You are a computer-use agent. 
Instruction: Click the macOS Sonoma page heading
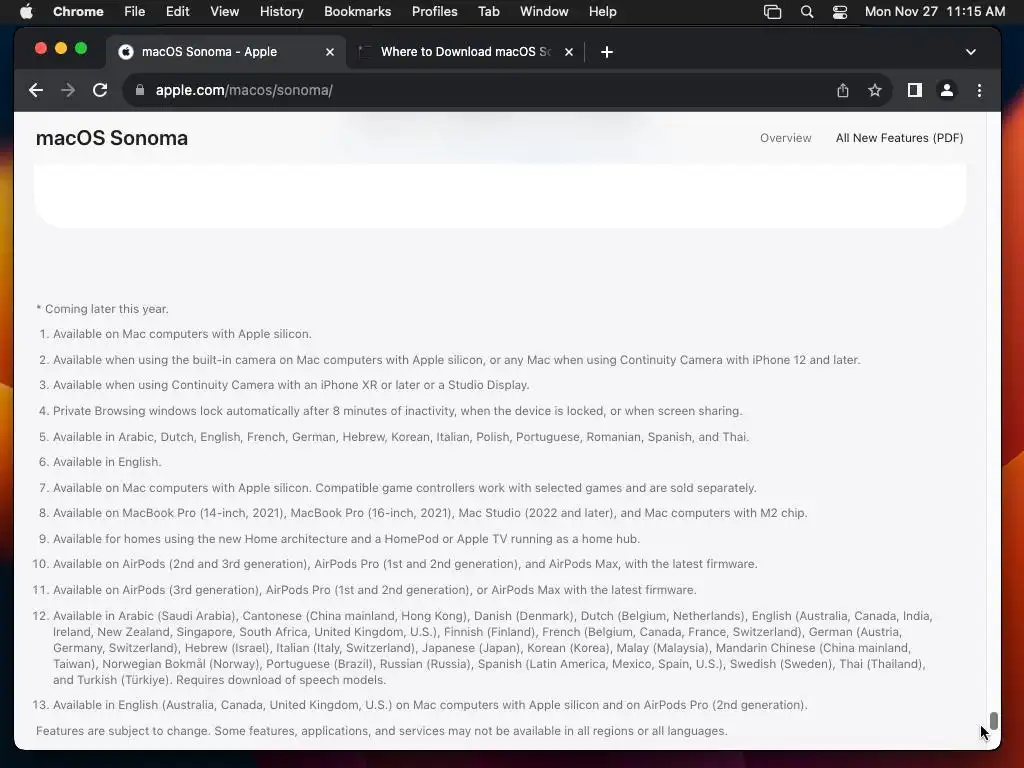click(x=112, y=138)
